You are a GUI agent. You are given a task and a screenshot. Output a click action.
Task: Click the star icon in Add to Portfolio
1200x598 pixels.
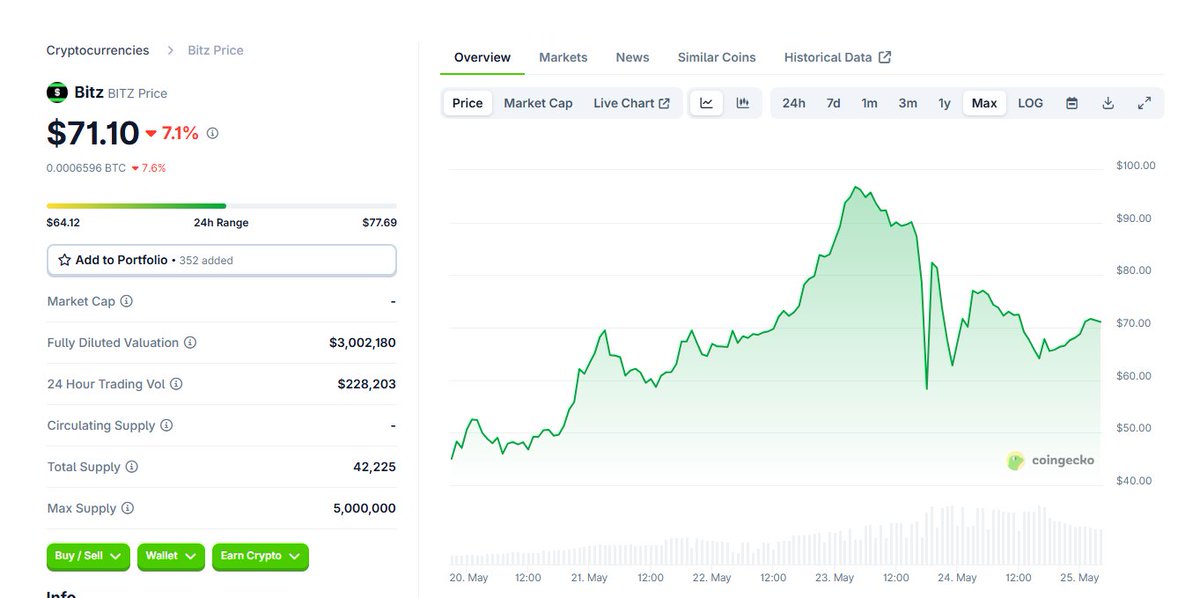coord(65,260)
